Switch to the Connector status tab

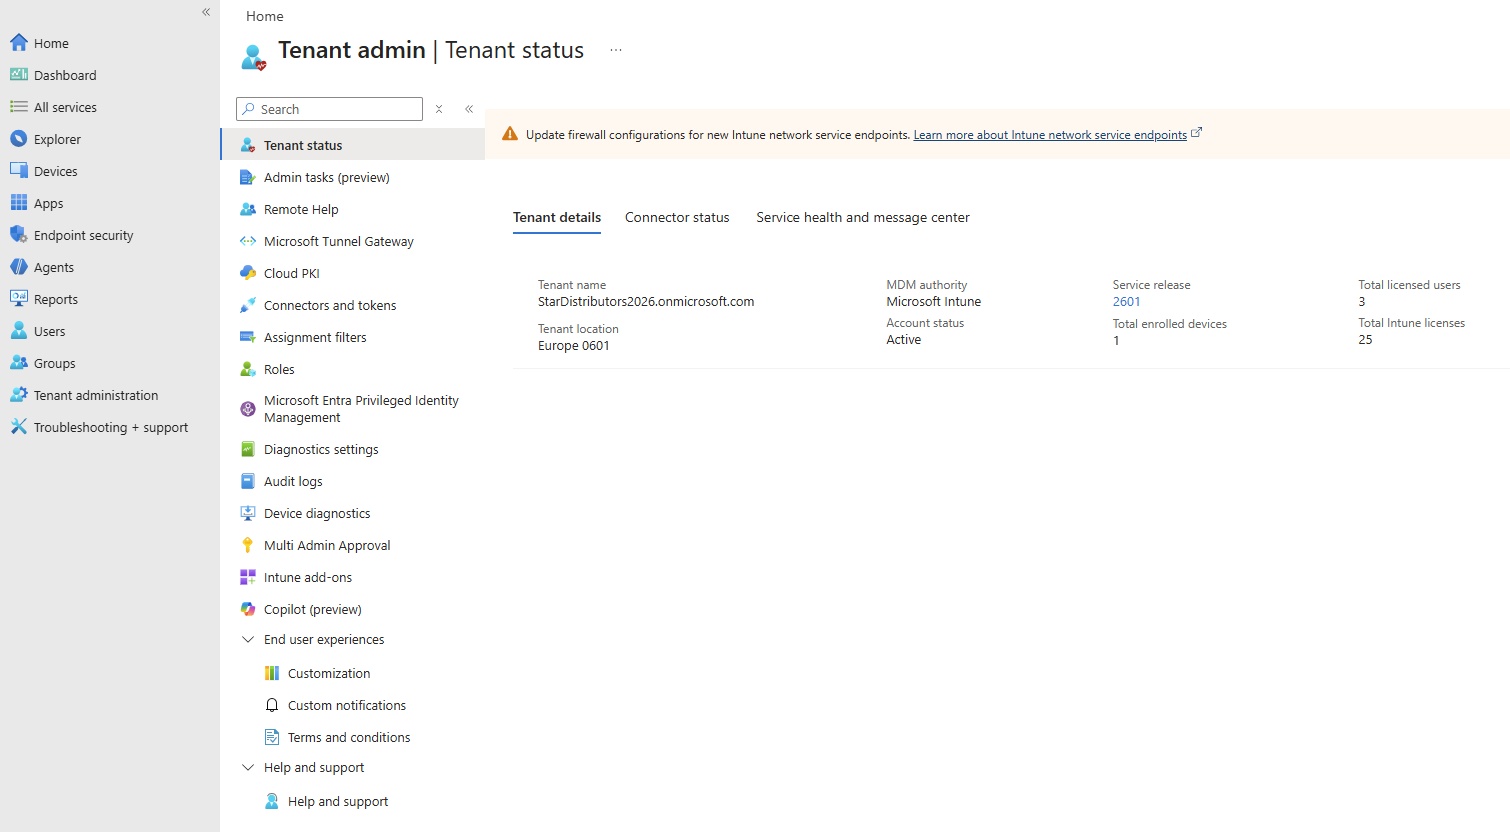pos(677,217)
